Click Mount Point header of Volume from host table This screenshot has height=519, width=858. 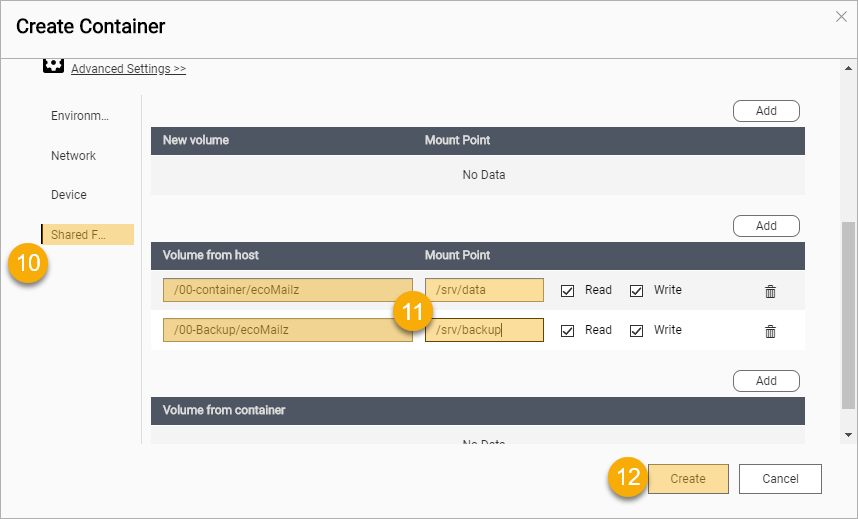pyautogui.click(x=457, y=255)
